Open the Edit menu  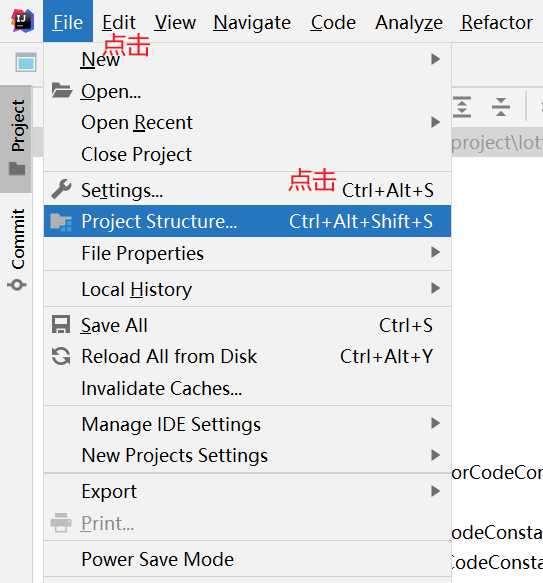[x=119, y=22]
